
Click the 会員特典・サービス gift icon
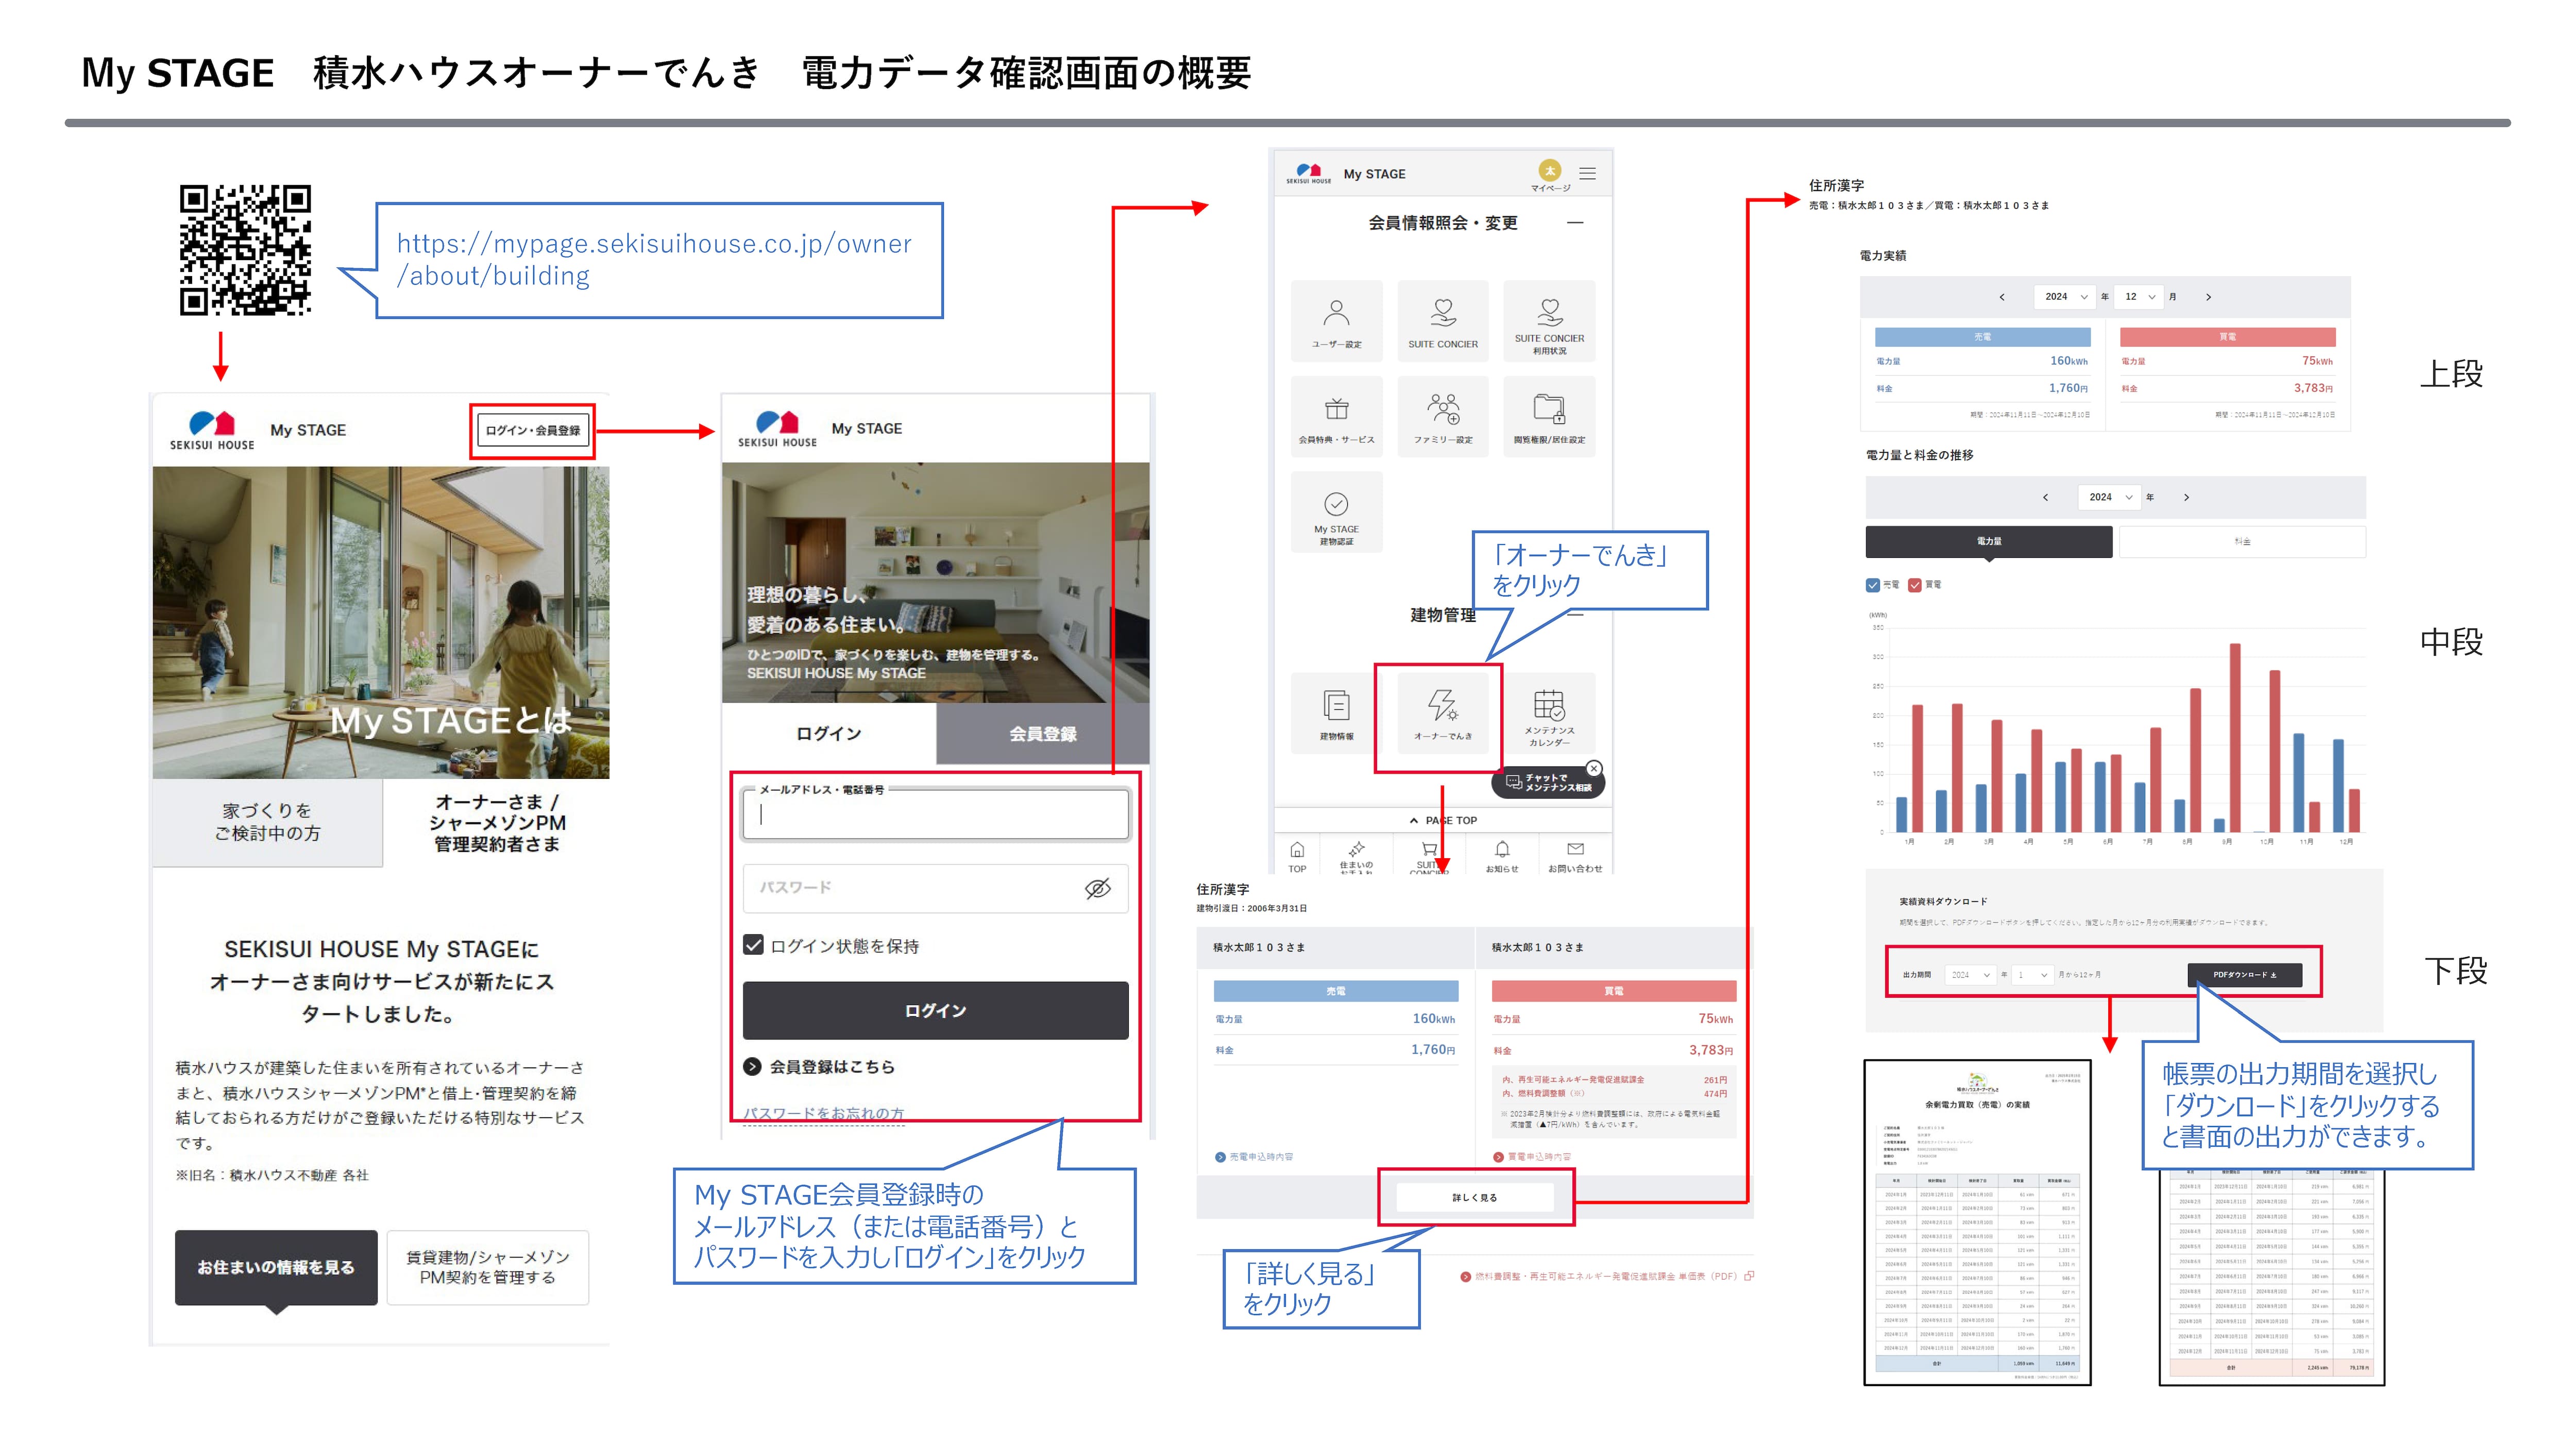(1336, 409)
